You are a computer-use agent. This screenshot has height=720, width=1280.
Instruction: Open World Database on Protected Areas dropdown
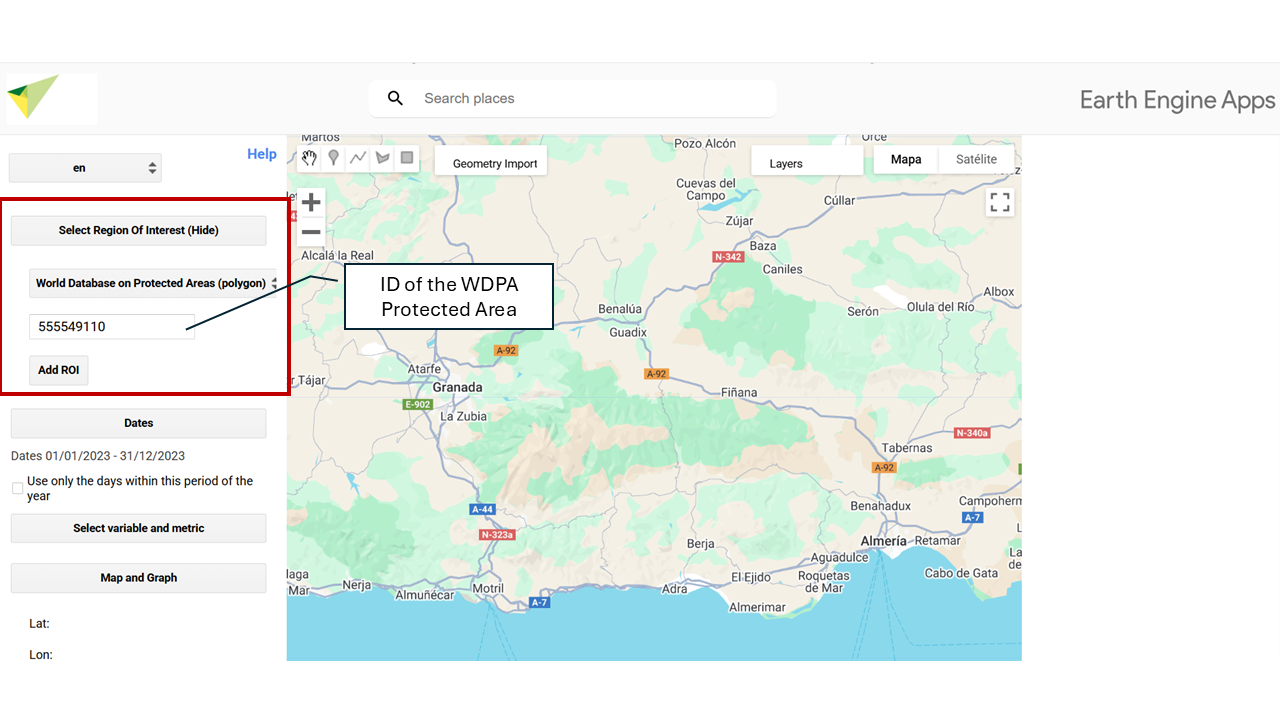[152, 283]
